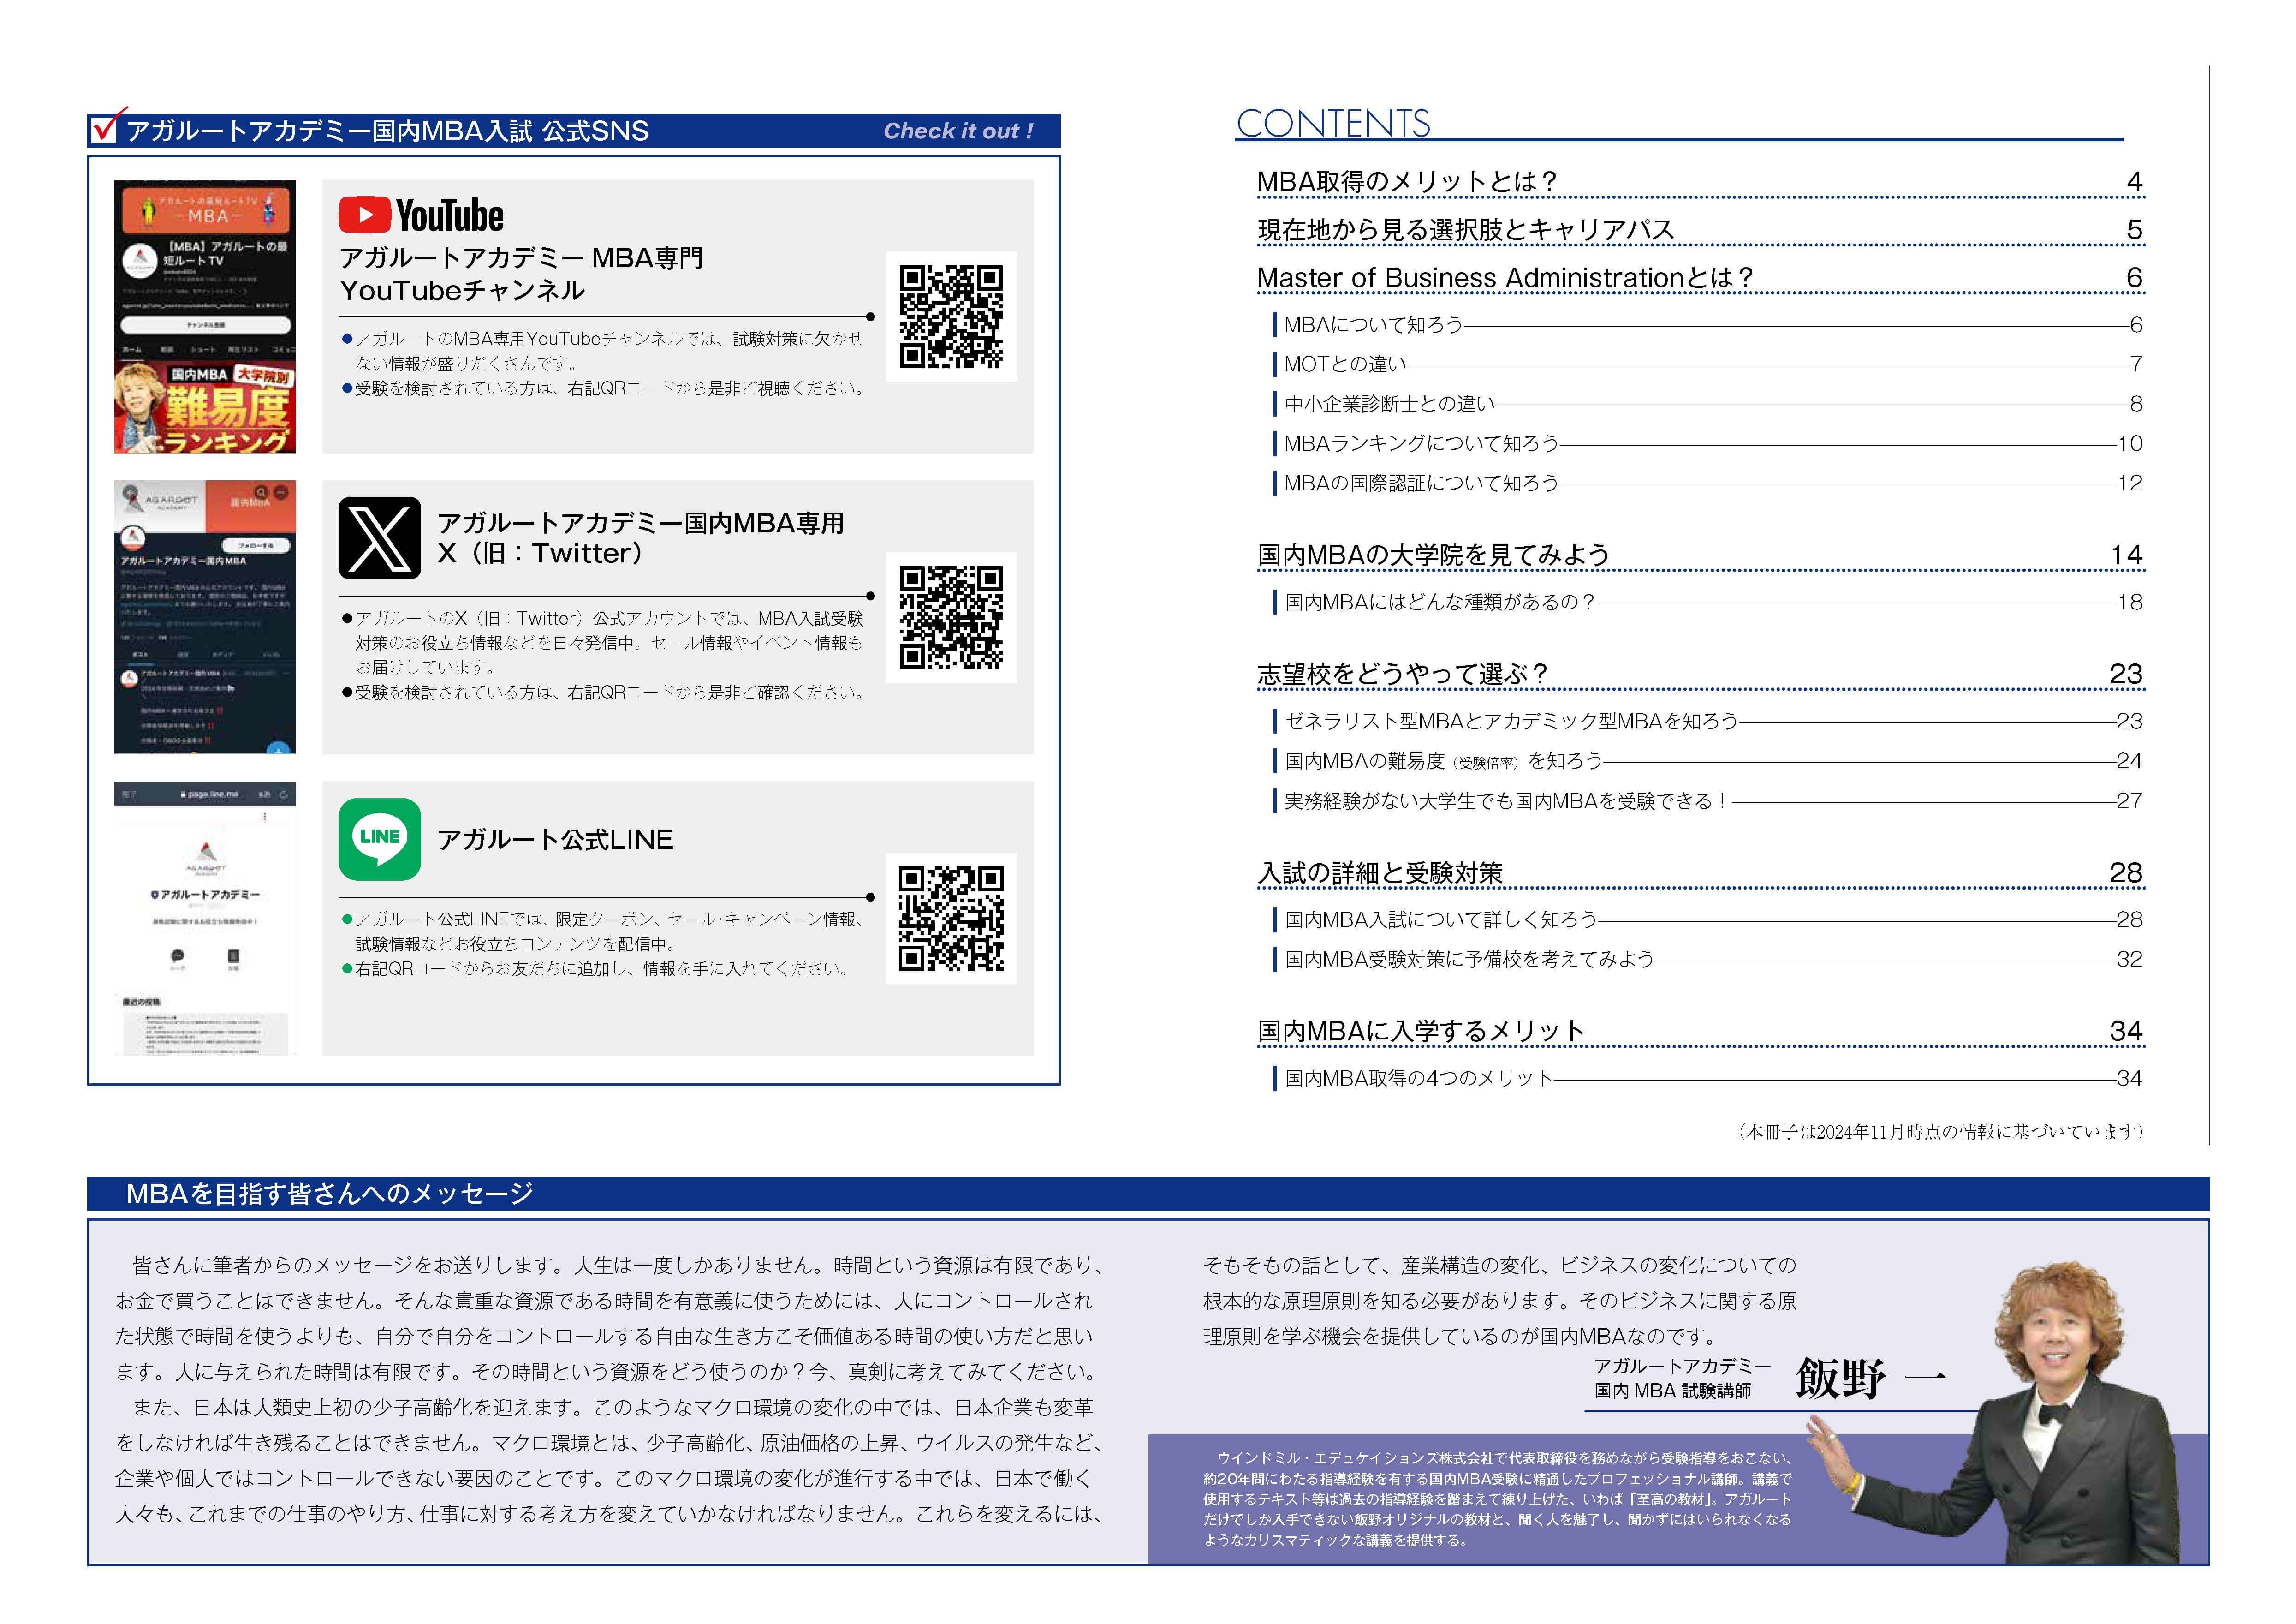Click the 'Check it out !' text
The width and height of the screenshot is (2296, 1624).
(958, 131)
